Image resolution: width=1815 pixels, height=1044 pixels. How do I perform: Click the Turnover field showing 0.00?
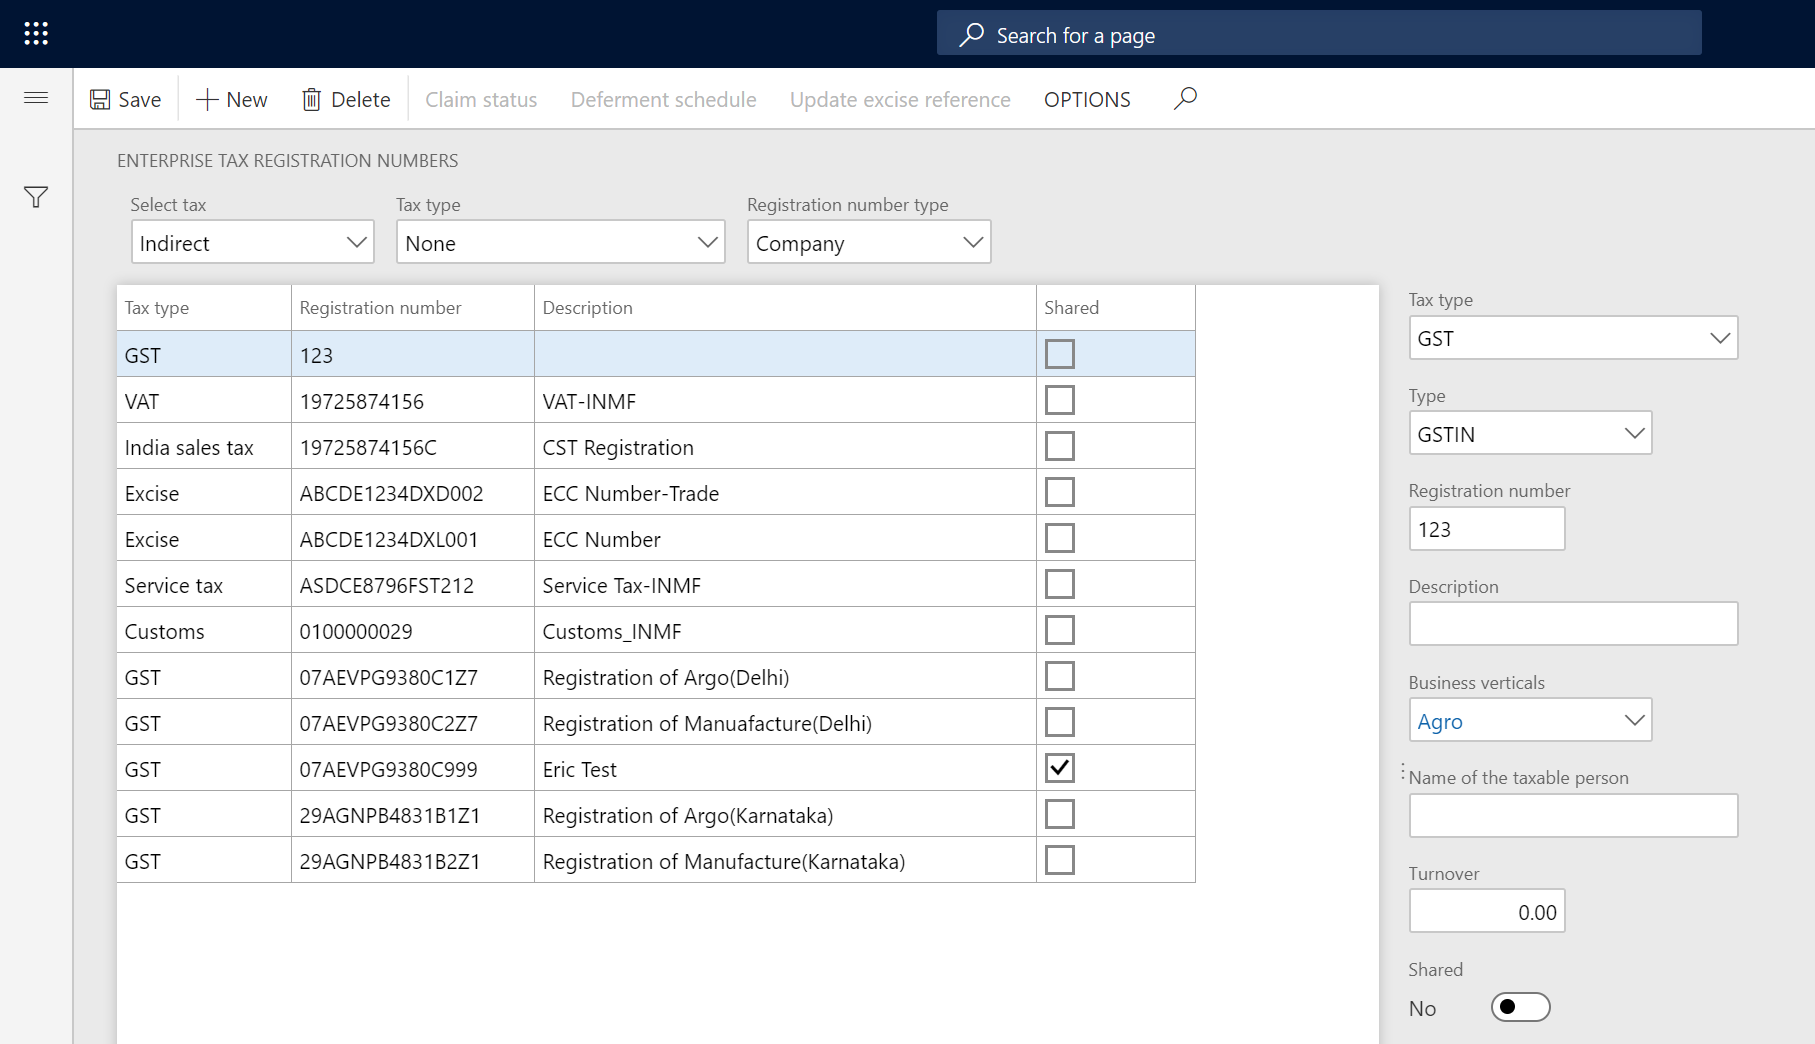pyautogui.click(x=1487, y=911)
